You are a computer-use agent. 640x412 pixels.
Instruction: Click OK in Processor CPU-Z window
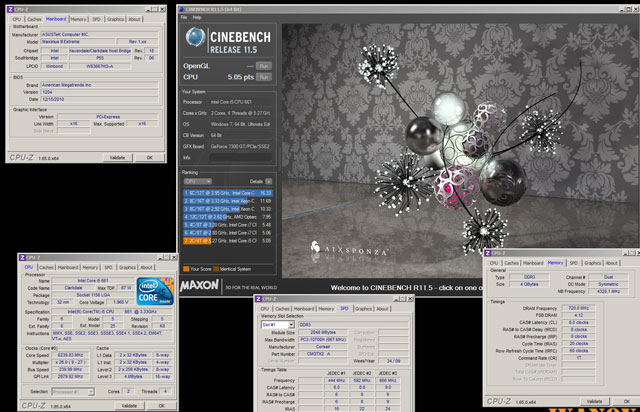(162, 406)
